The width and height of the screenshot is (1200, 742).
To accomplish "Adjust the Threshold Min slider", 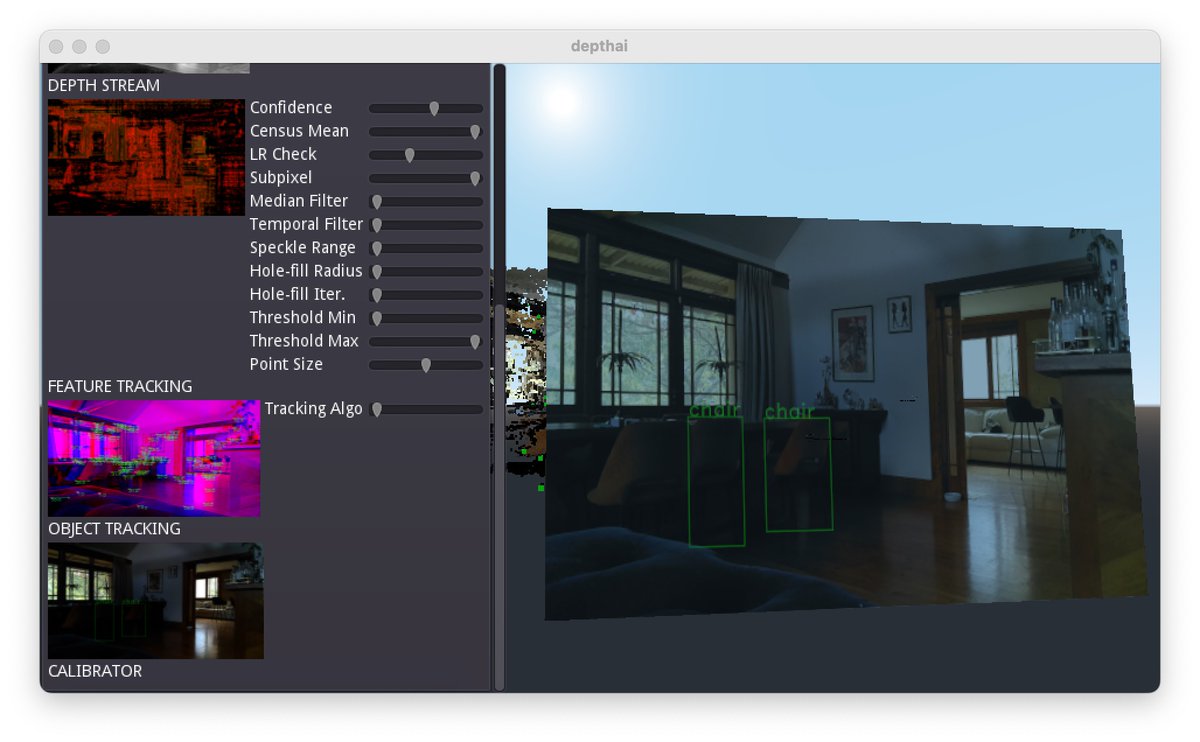I will (x=426, y=318).
